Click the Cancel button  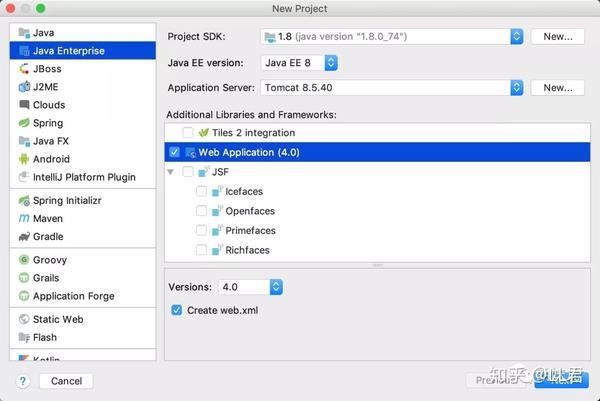(x=66, y=381)
